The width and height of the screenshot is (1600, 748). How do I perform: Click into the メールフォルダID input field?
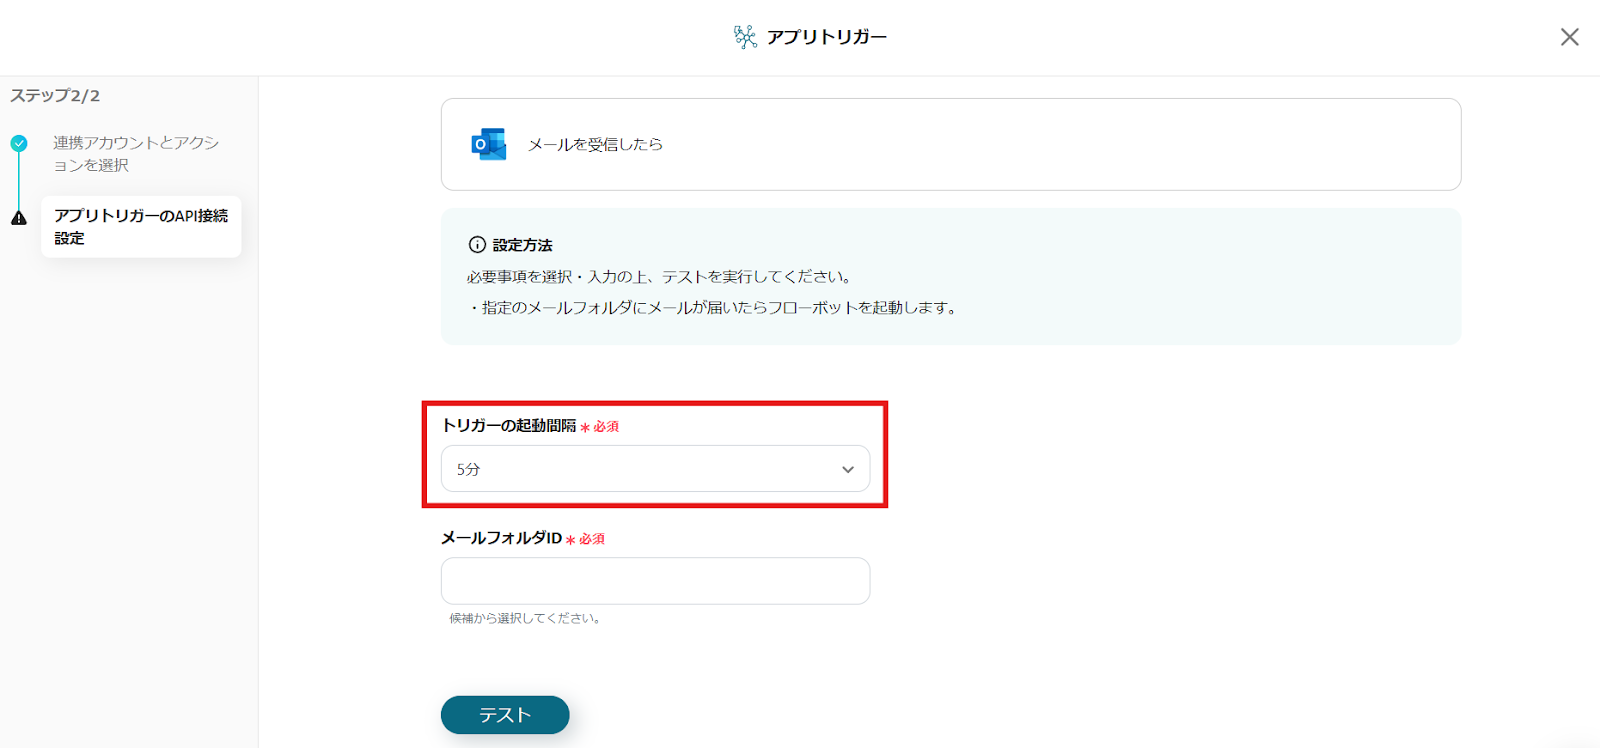[655, 581]
